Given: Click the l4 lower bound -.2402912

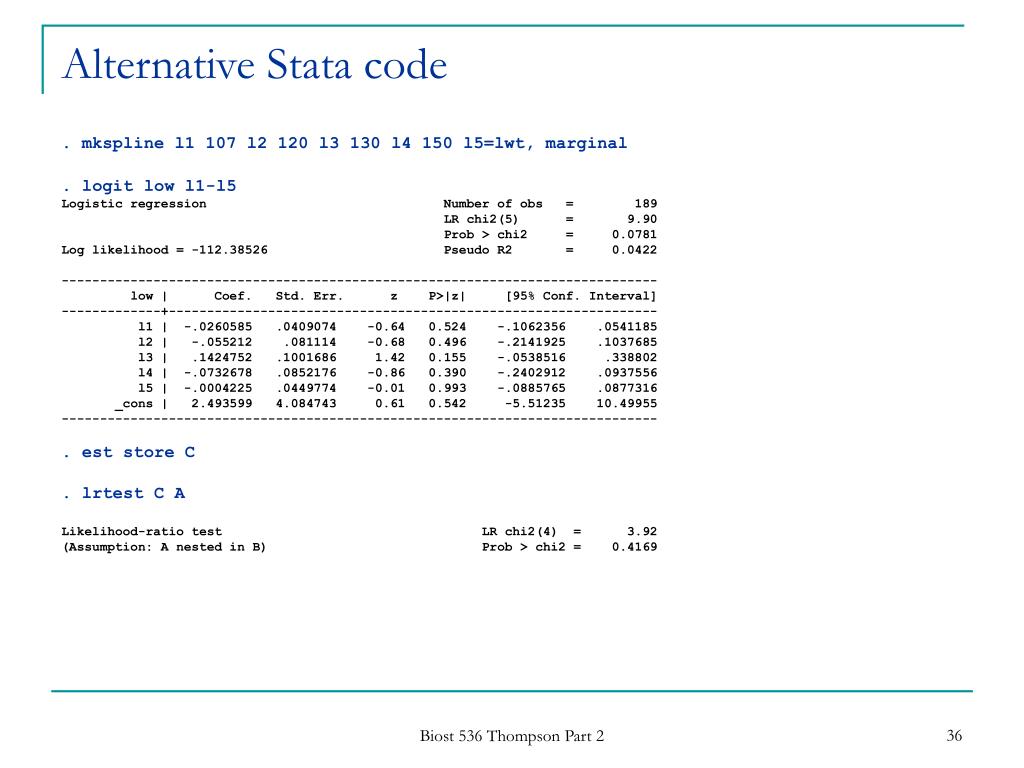Looking at the screenshot, I should (x=532, y=373).
